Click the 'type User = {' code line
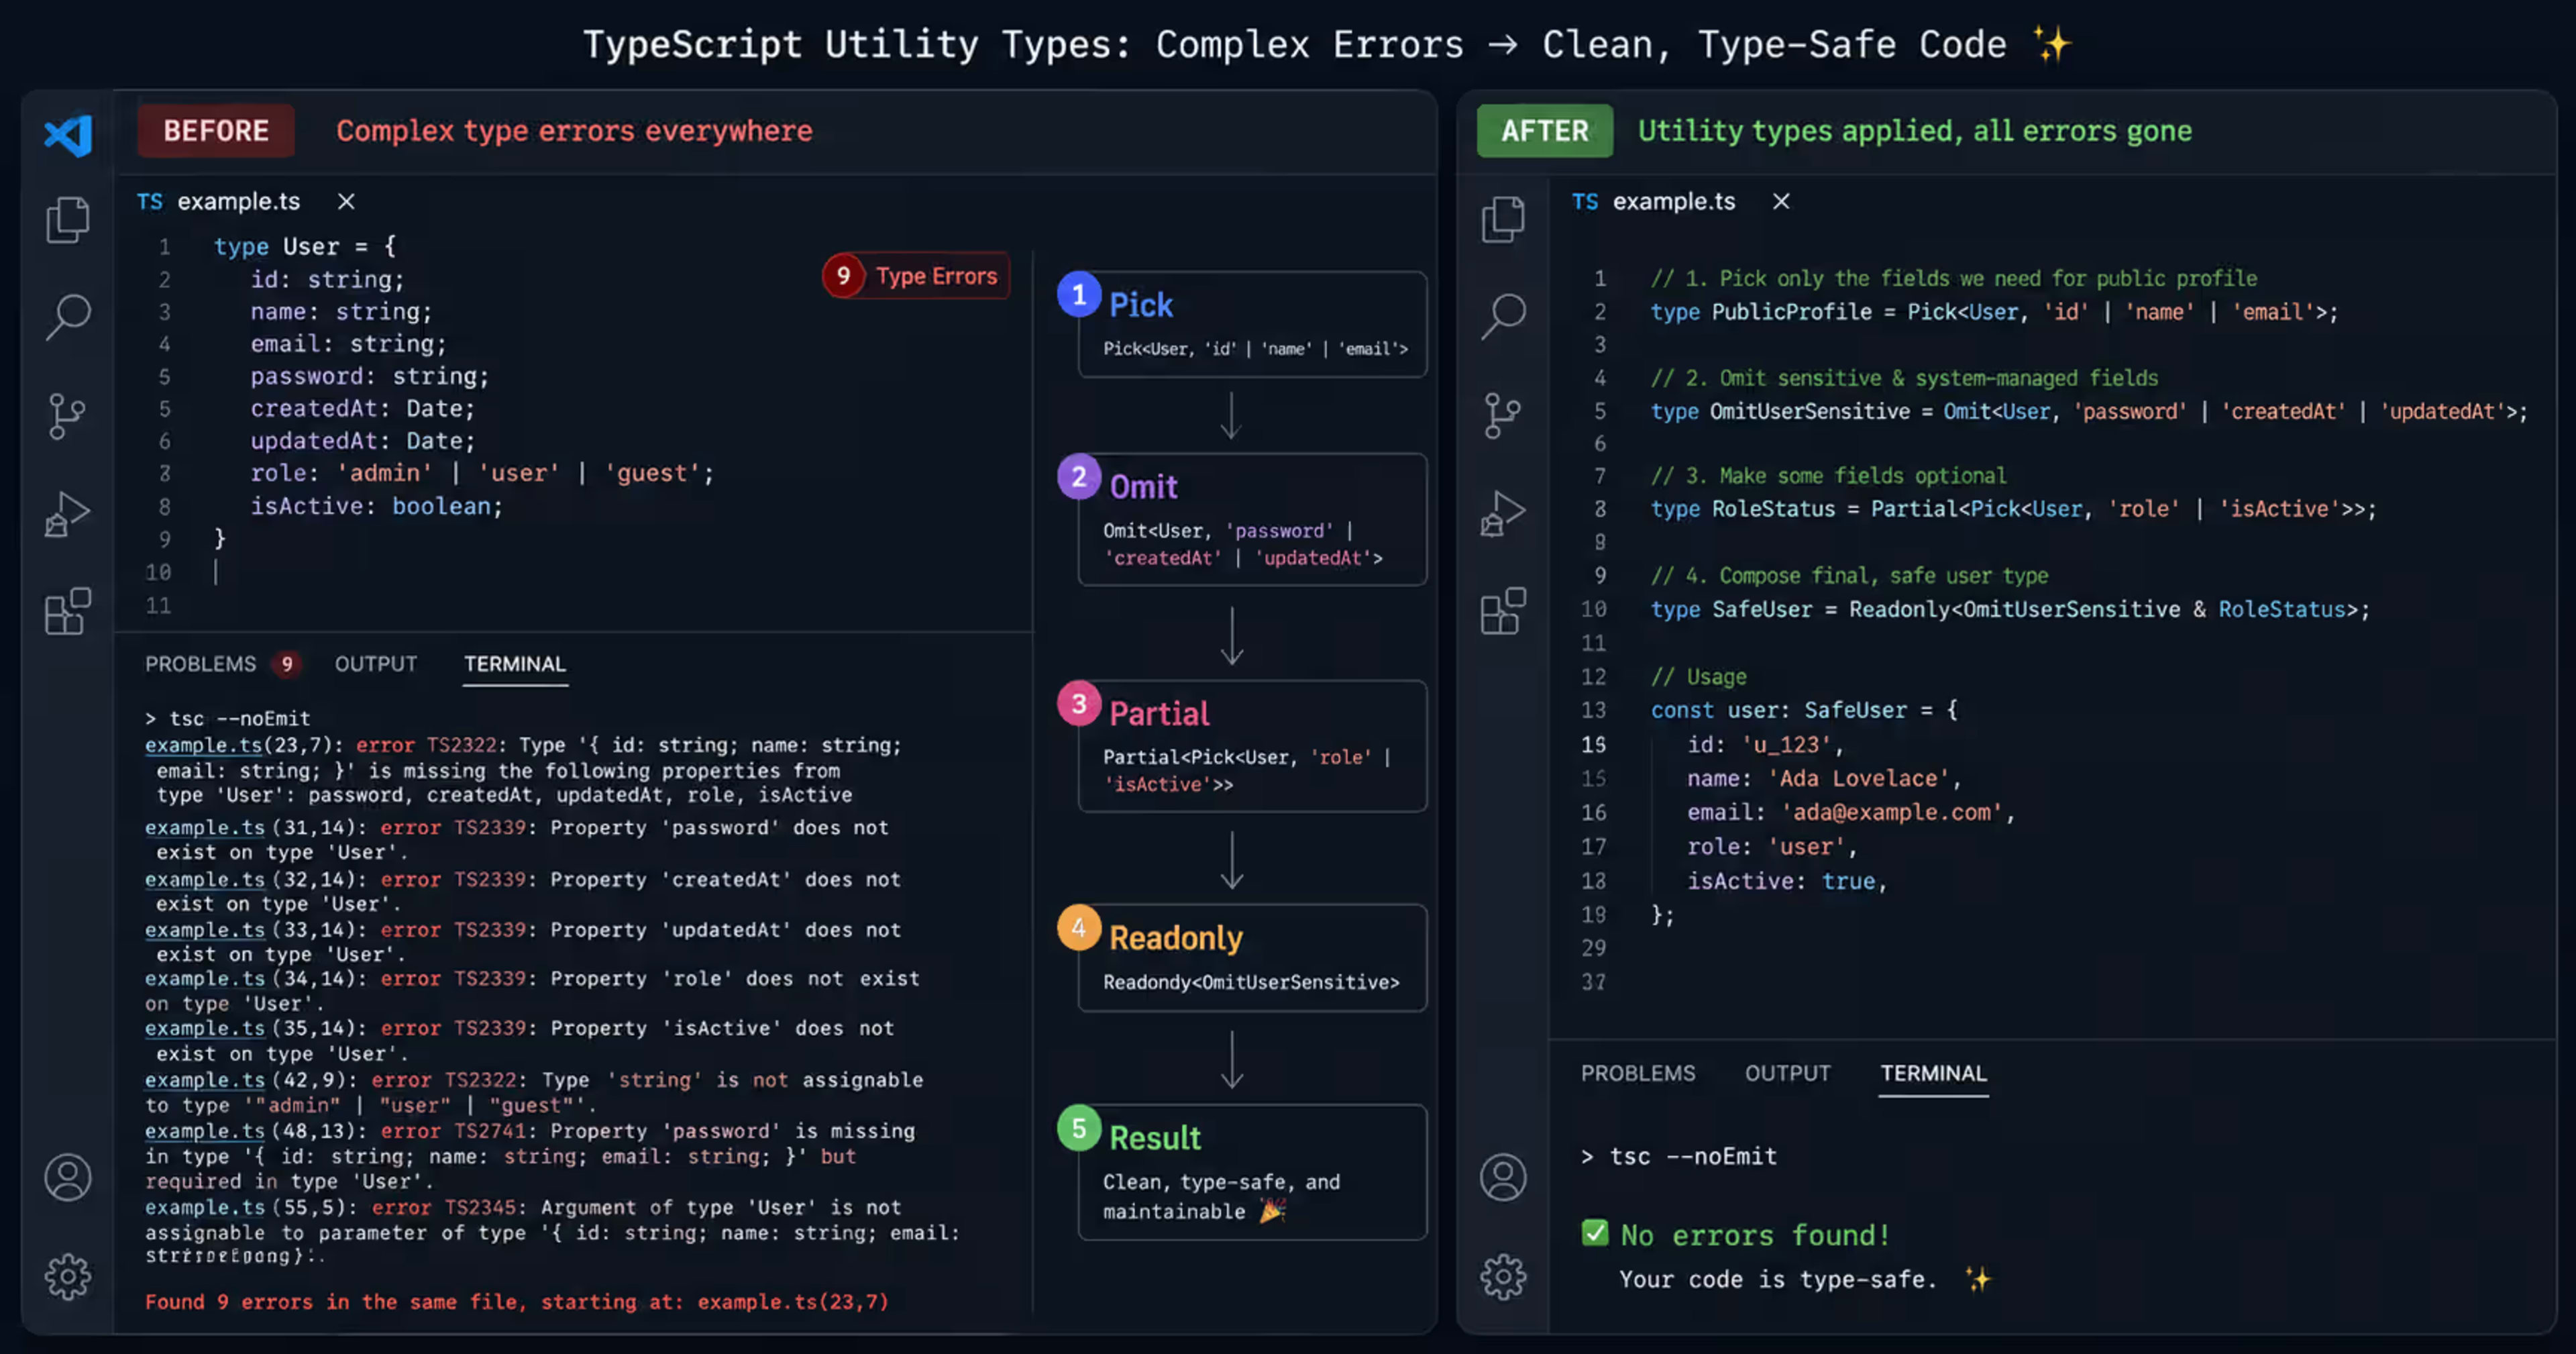The height and width of the screenshot is (1354, 2576). 305,246
